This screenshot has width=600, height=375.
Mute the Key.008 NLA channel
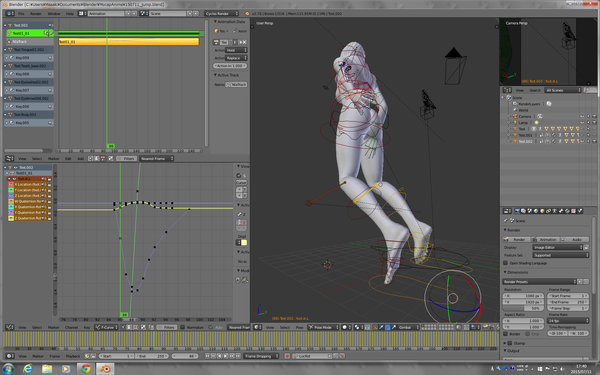(50, 74)
